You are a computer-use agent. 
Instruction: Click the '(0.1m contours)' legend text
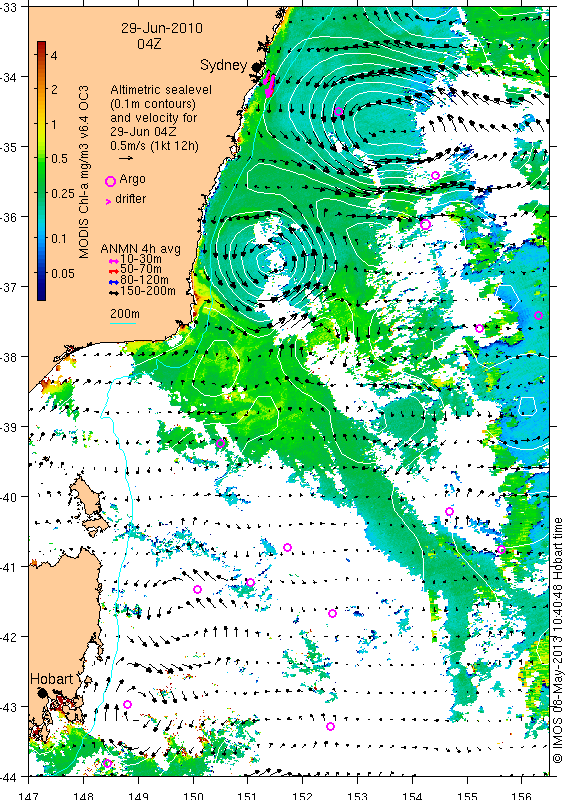coord(153,104)
